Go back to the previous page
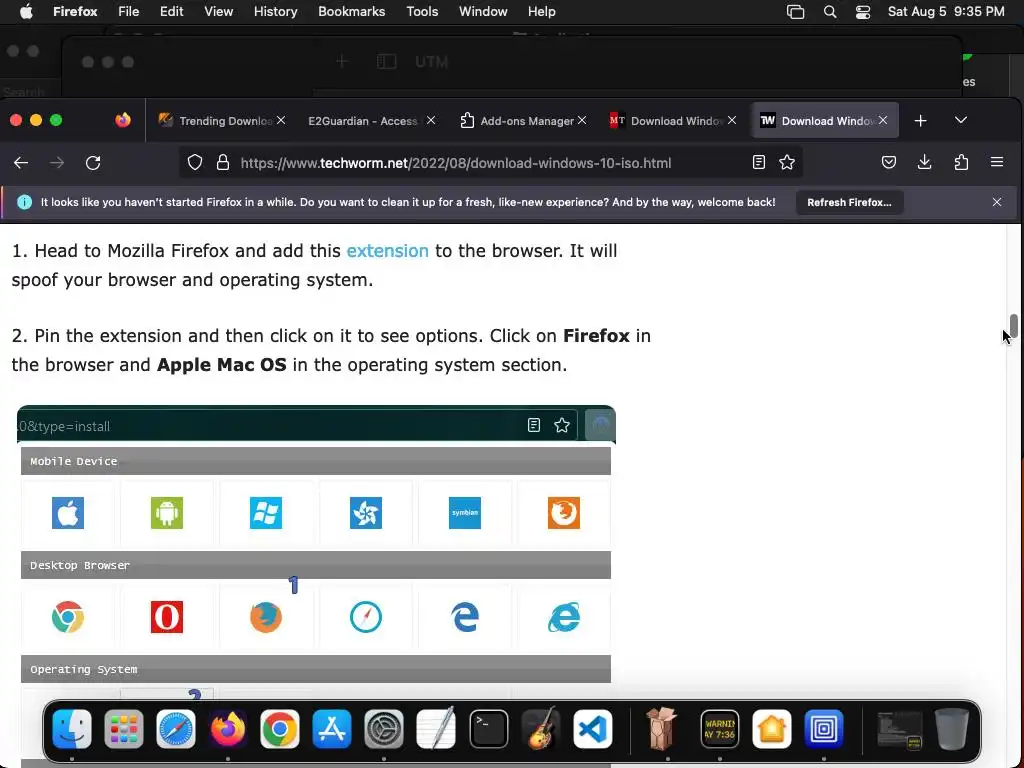The height and width of the screenshot is (768, 1024). (21, 163)
